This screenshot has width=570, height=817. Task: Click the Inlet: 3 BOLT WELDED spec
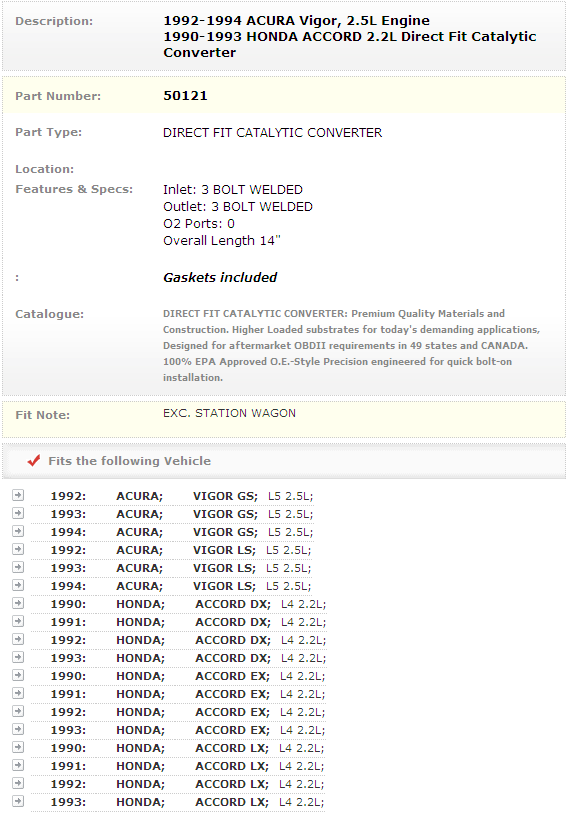click(233, 190)
